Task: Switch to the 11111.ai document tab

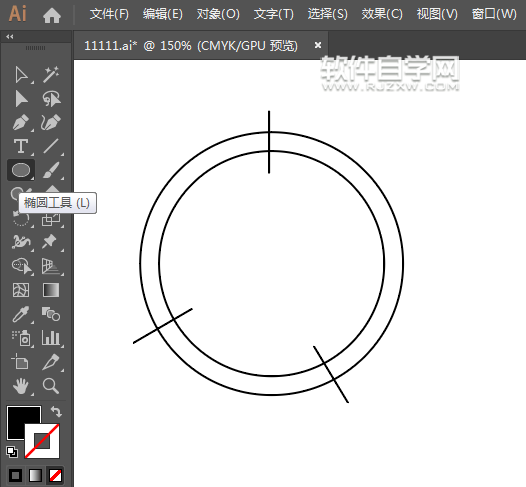Action: coord(191,46)
